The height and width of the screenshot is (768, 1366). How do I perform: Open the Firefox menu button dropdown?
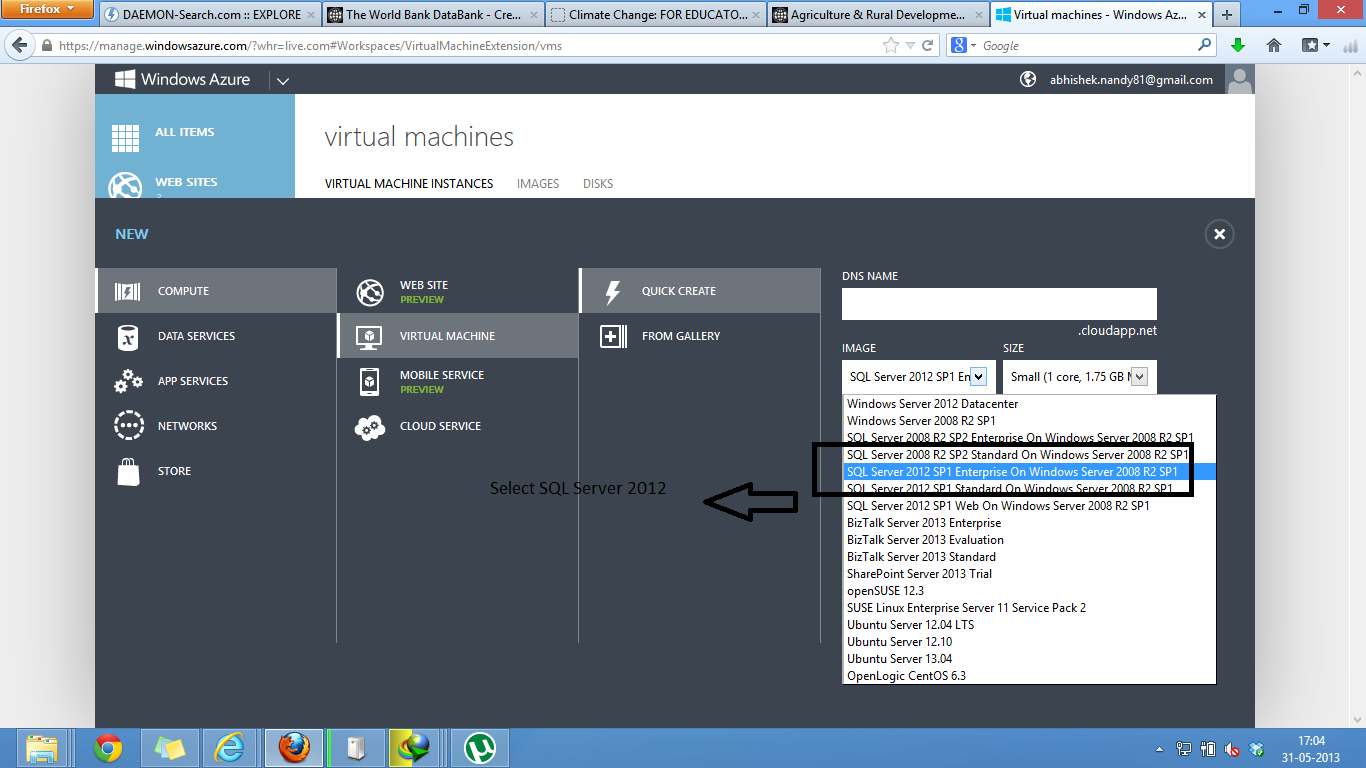click(x=49, y=10)
